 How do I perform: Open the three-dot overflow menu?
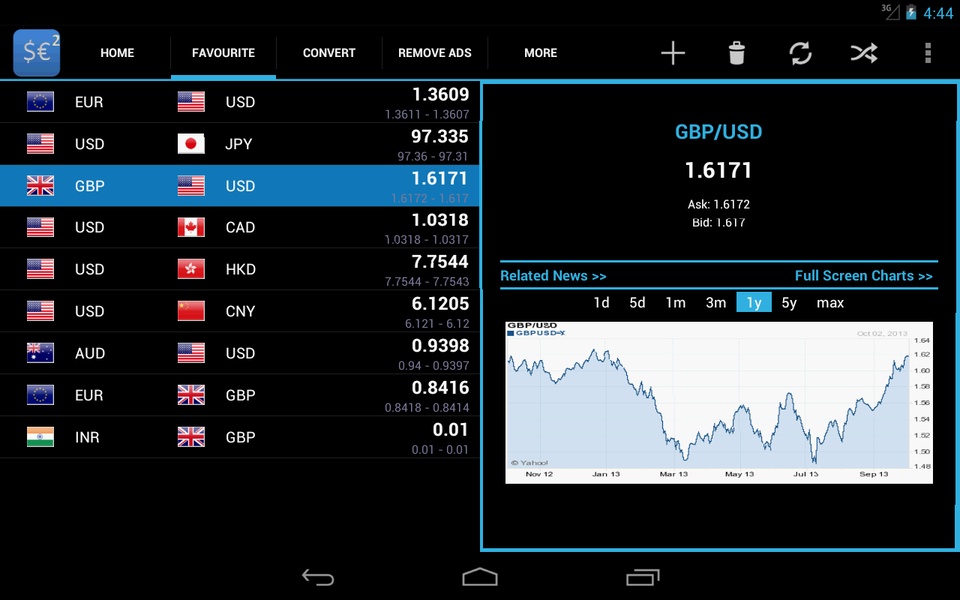[x=928, y=53]
